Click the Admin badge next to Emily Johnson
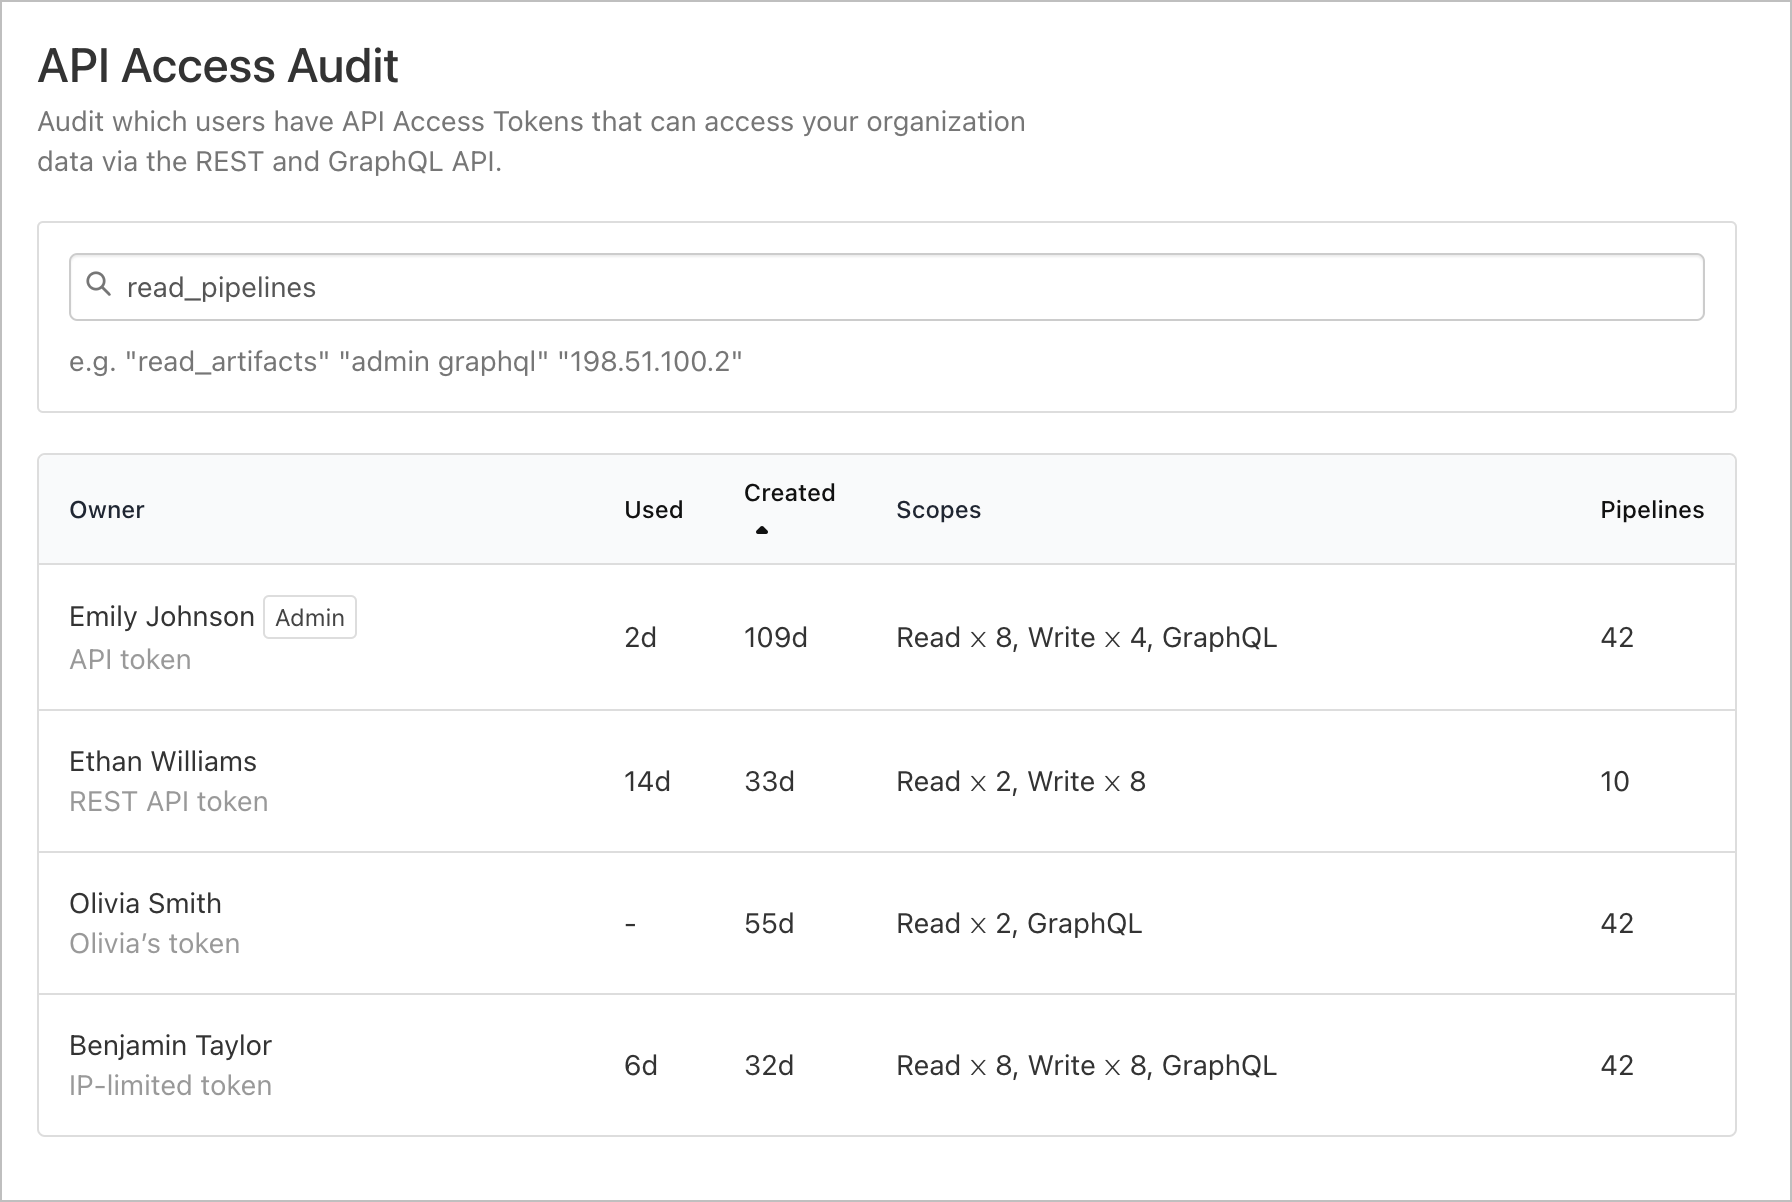 (309, 617)
